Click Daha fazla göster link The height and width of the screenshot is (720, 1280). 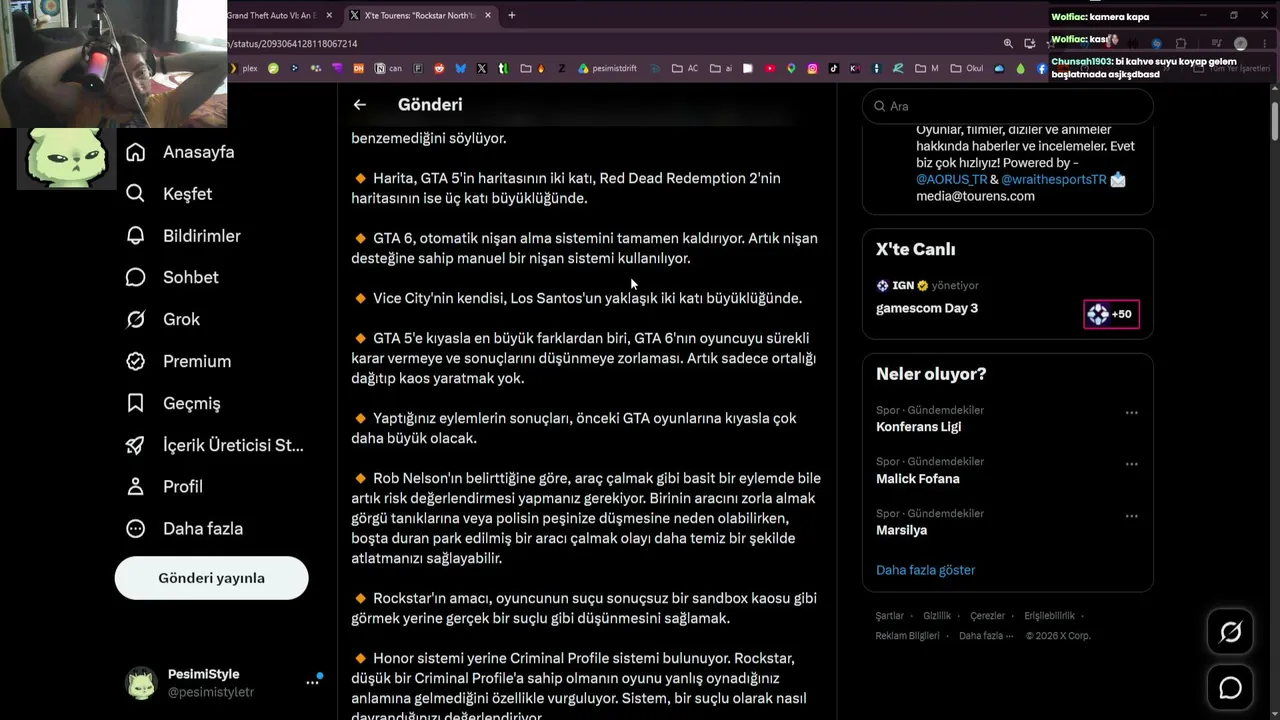tap(925, 570)
